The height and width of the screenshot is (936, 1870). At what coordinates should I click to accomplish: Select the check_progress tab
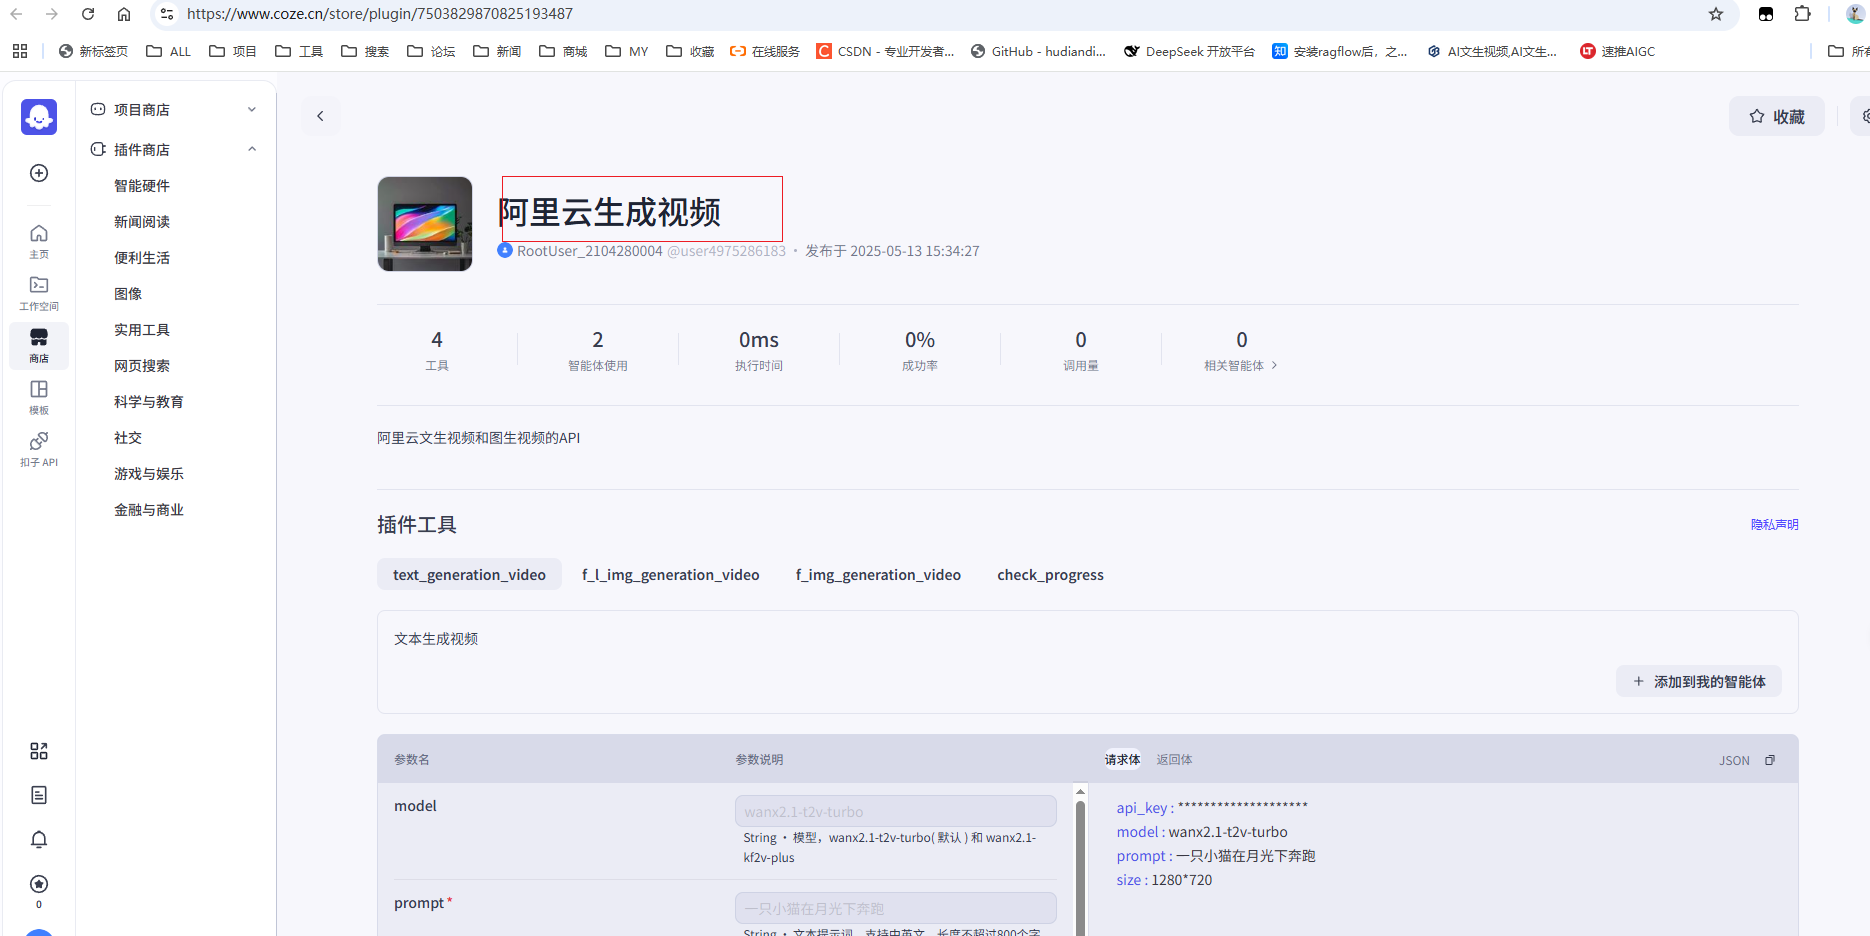[x=1050, y=575]
